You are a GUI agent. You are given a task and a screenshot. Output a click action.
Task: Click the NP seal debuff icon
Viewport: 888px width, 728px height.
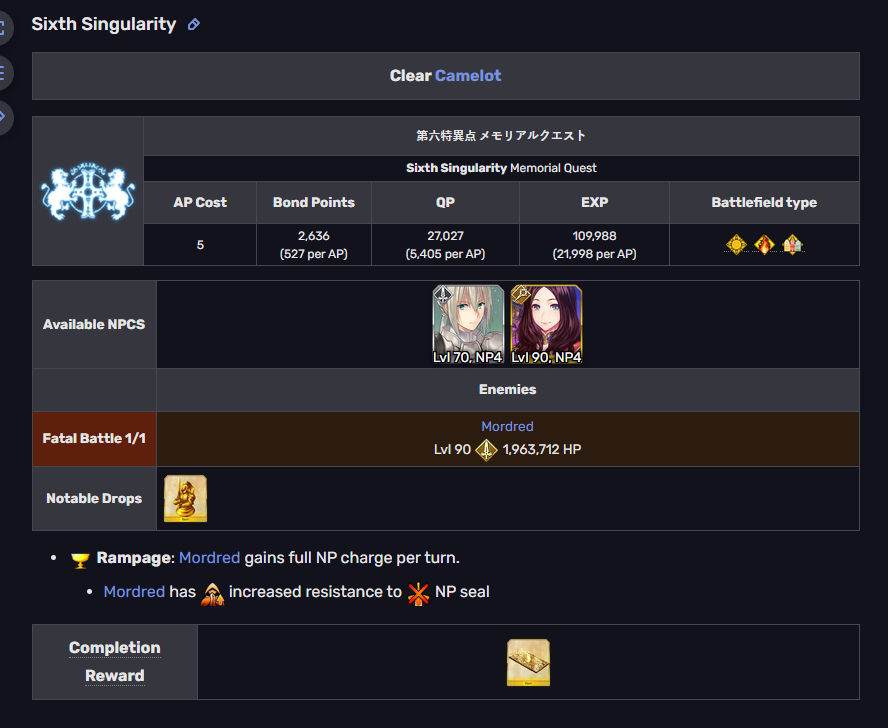[419, 594]
